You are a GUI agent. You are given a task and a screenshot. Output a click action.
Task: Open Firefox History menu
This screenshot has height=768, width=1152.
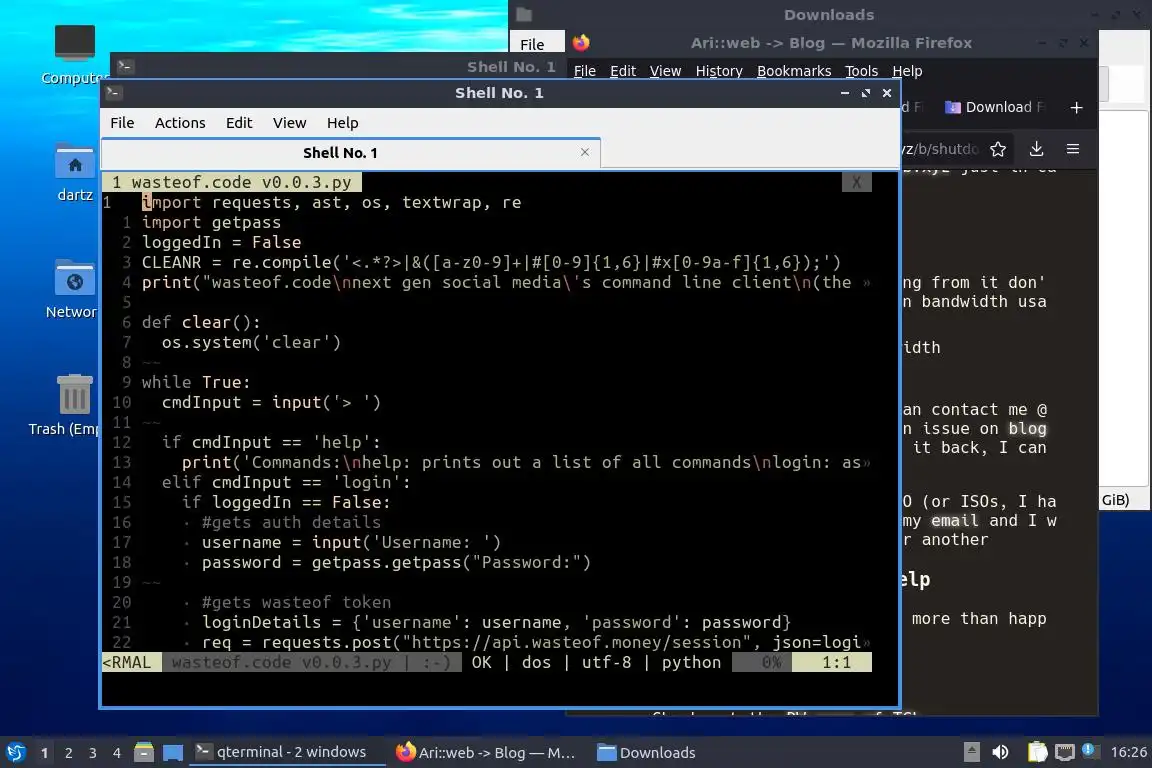click(719, 71)
